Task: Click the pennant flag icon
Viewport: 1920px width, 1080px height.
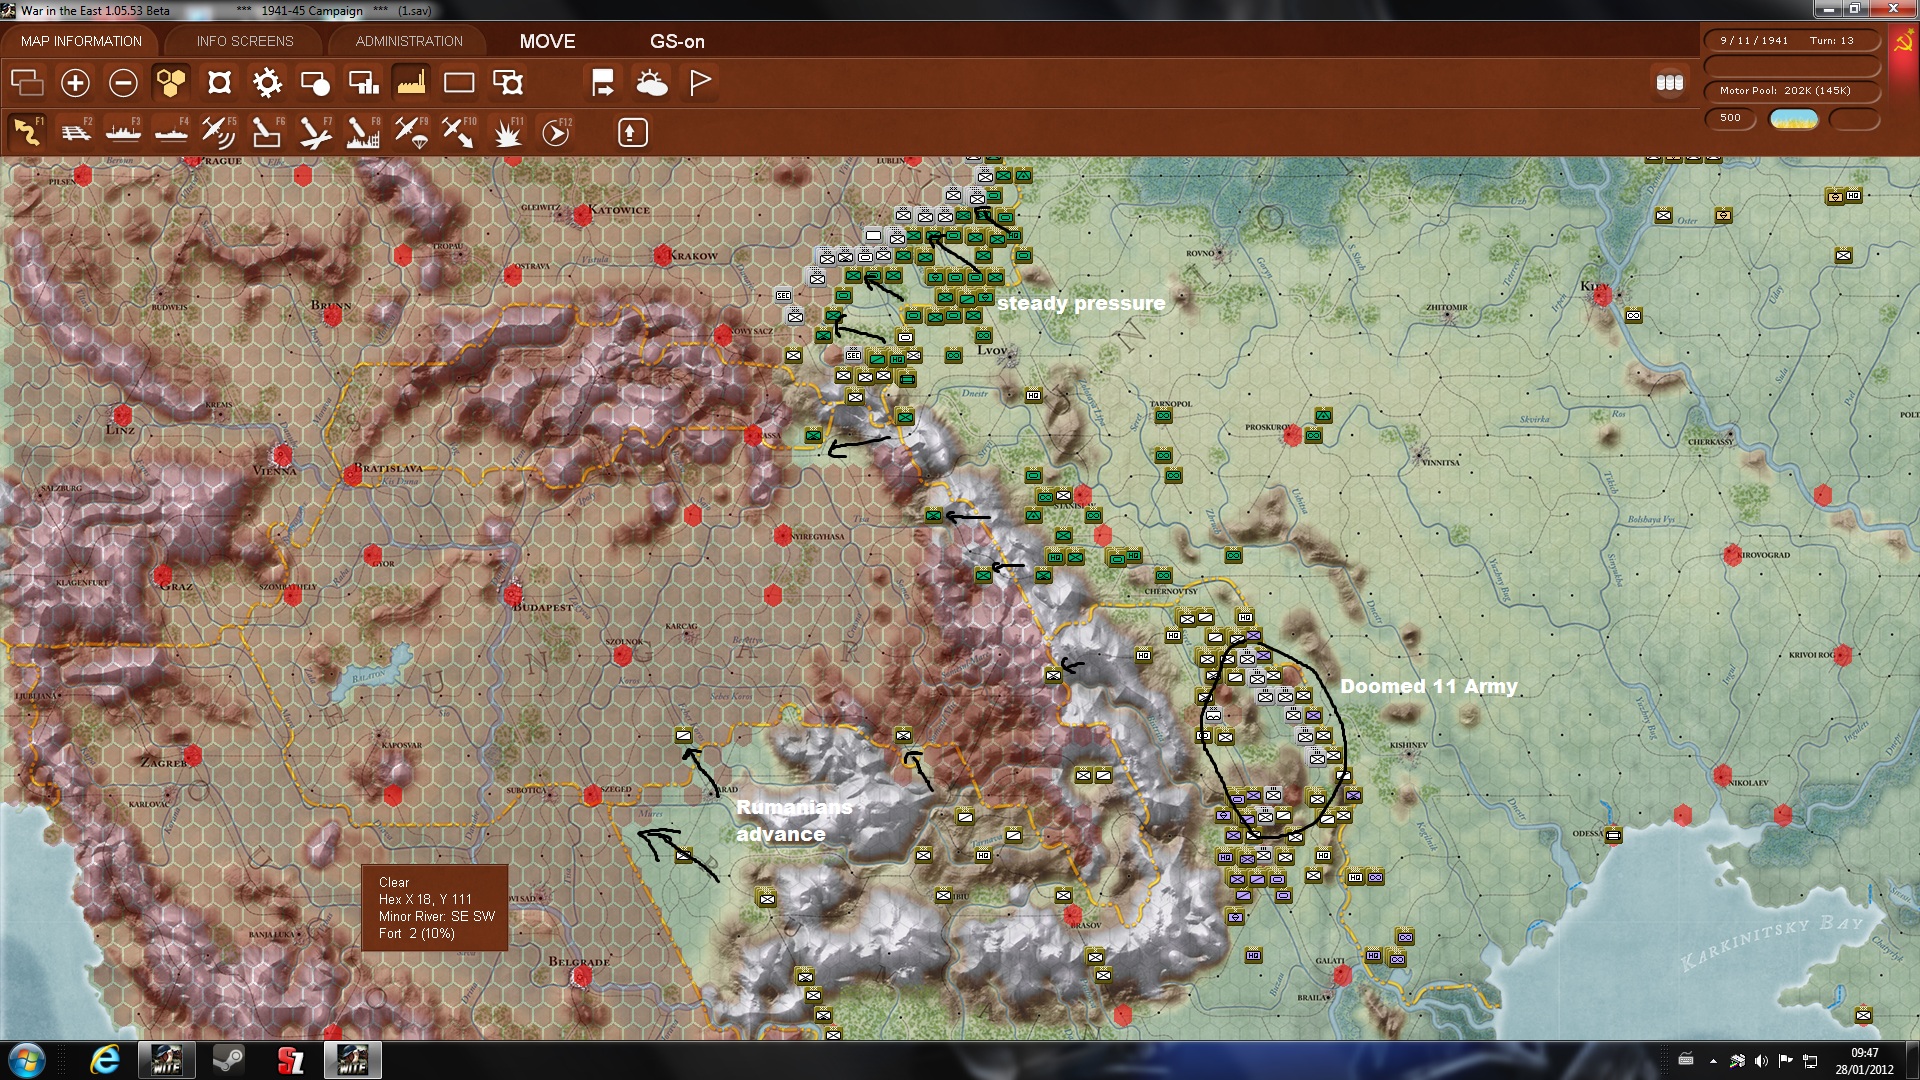Action: [699, 82]
